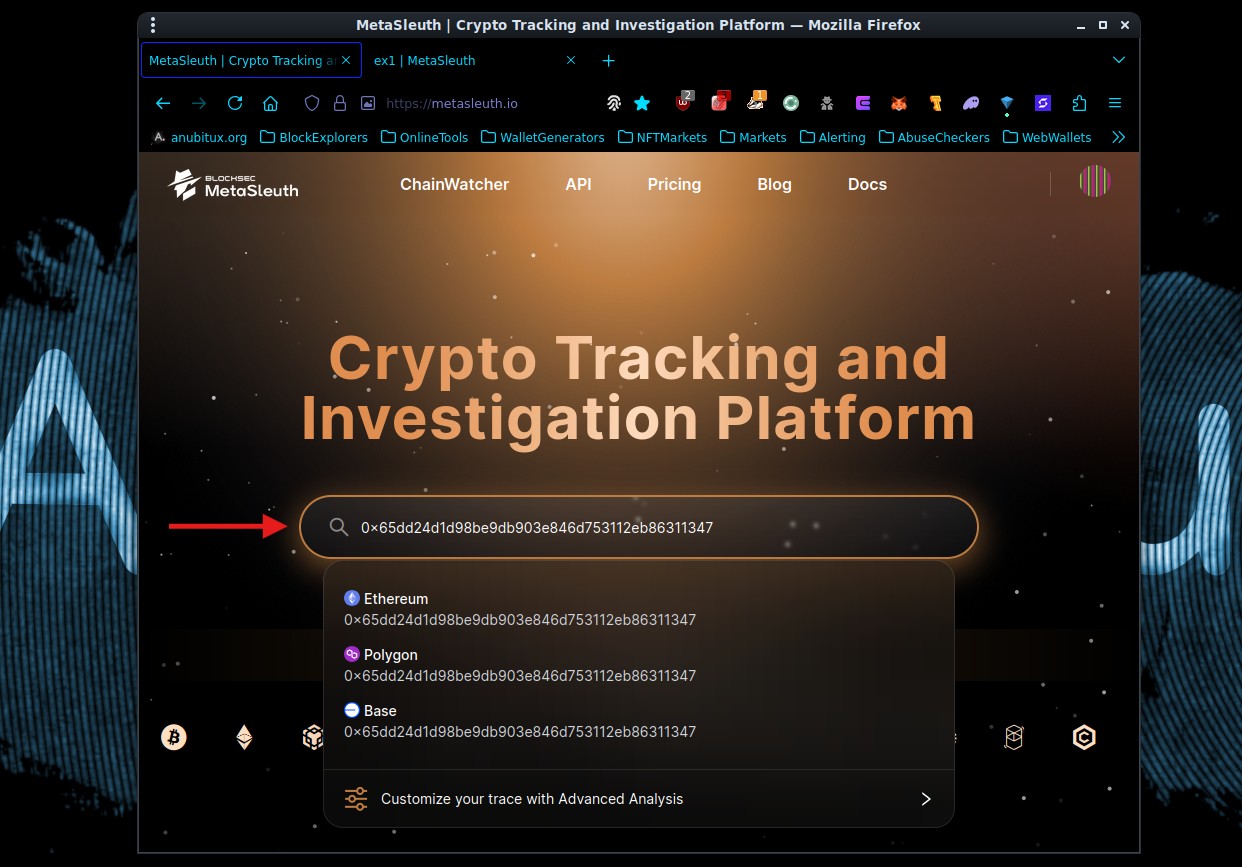Open the WebWallets bookmark folder
This screenshot has height=867, width=1242.
point(1047,137)
